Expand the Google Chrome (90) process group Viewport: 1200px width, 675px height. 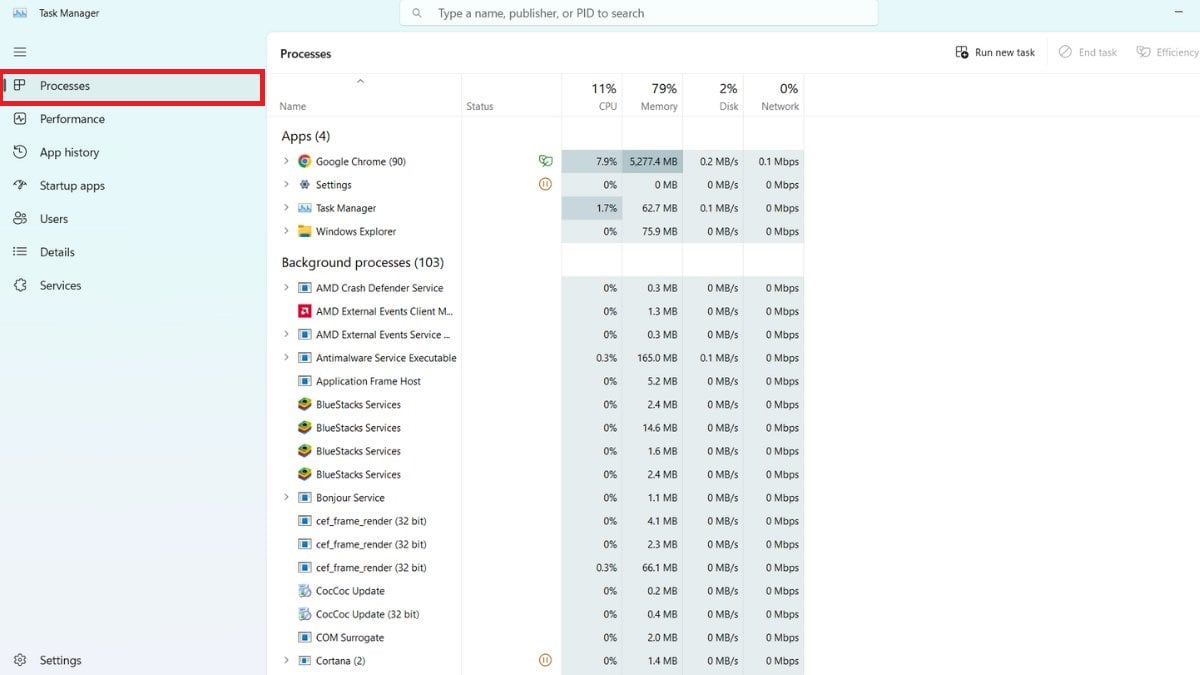point(286,161)
